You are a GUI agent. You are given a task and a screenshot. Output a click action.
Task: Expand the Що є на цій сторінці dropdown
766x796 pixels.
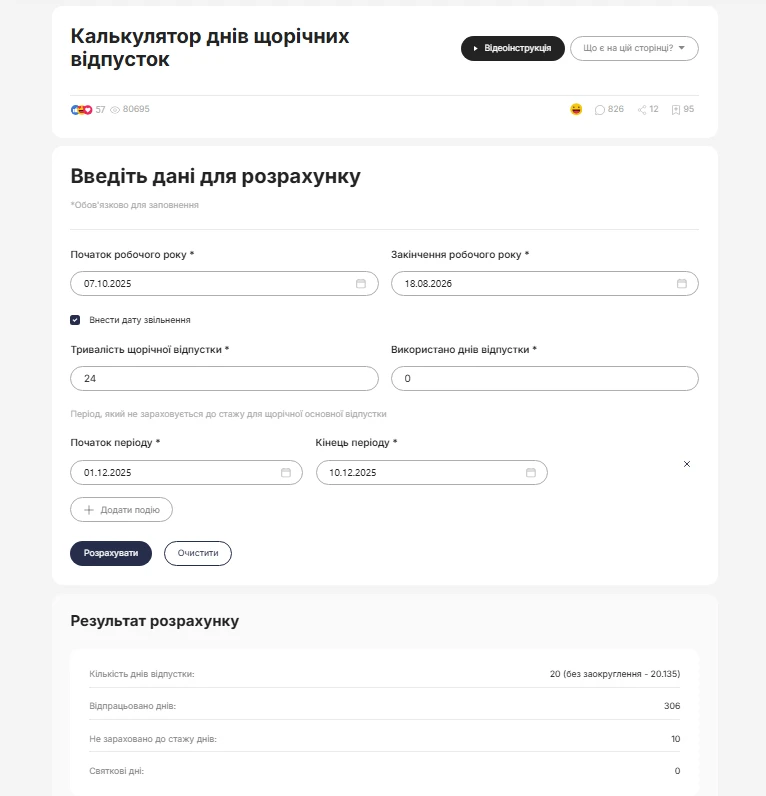634,48
